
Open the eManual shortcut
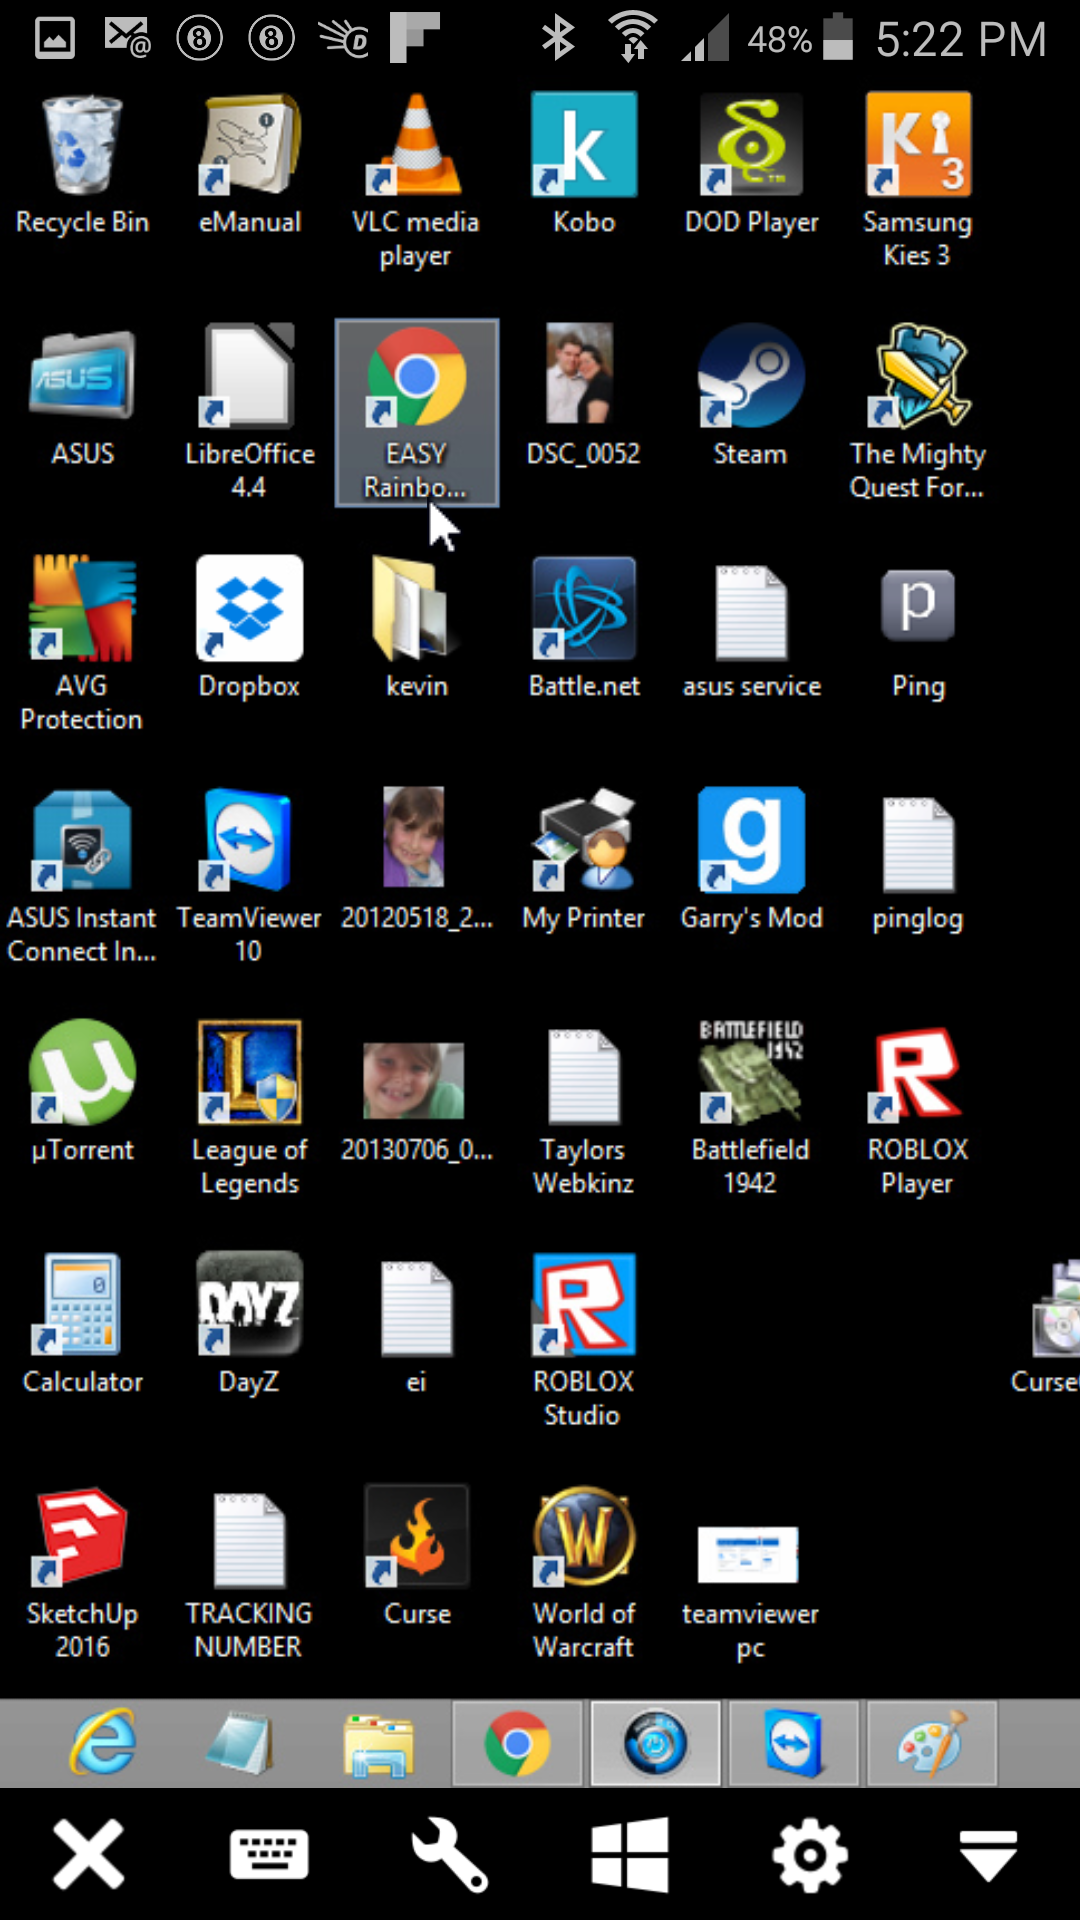click(x=250, y=165)
